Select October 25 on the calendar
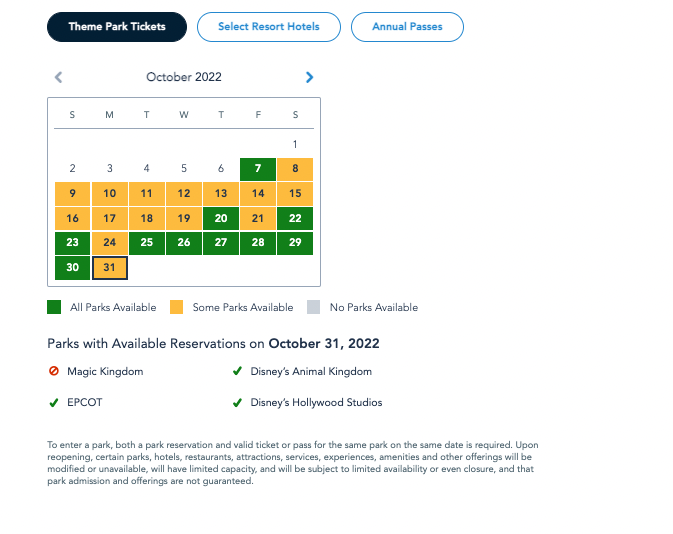This screenshot has width=673, height=534. click(x=147, y=243)
